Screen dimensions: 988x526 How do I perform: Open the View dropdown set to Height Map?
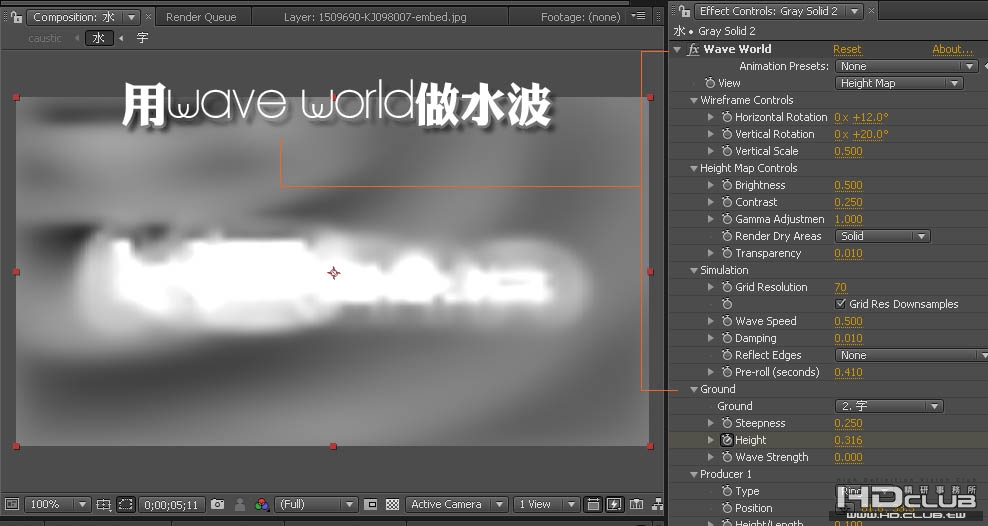pos(899,83)
